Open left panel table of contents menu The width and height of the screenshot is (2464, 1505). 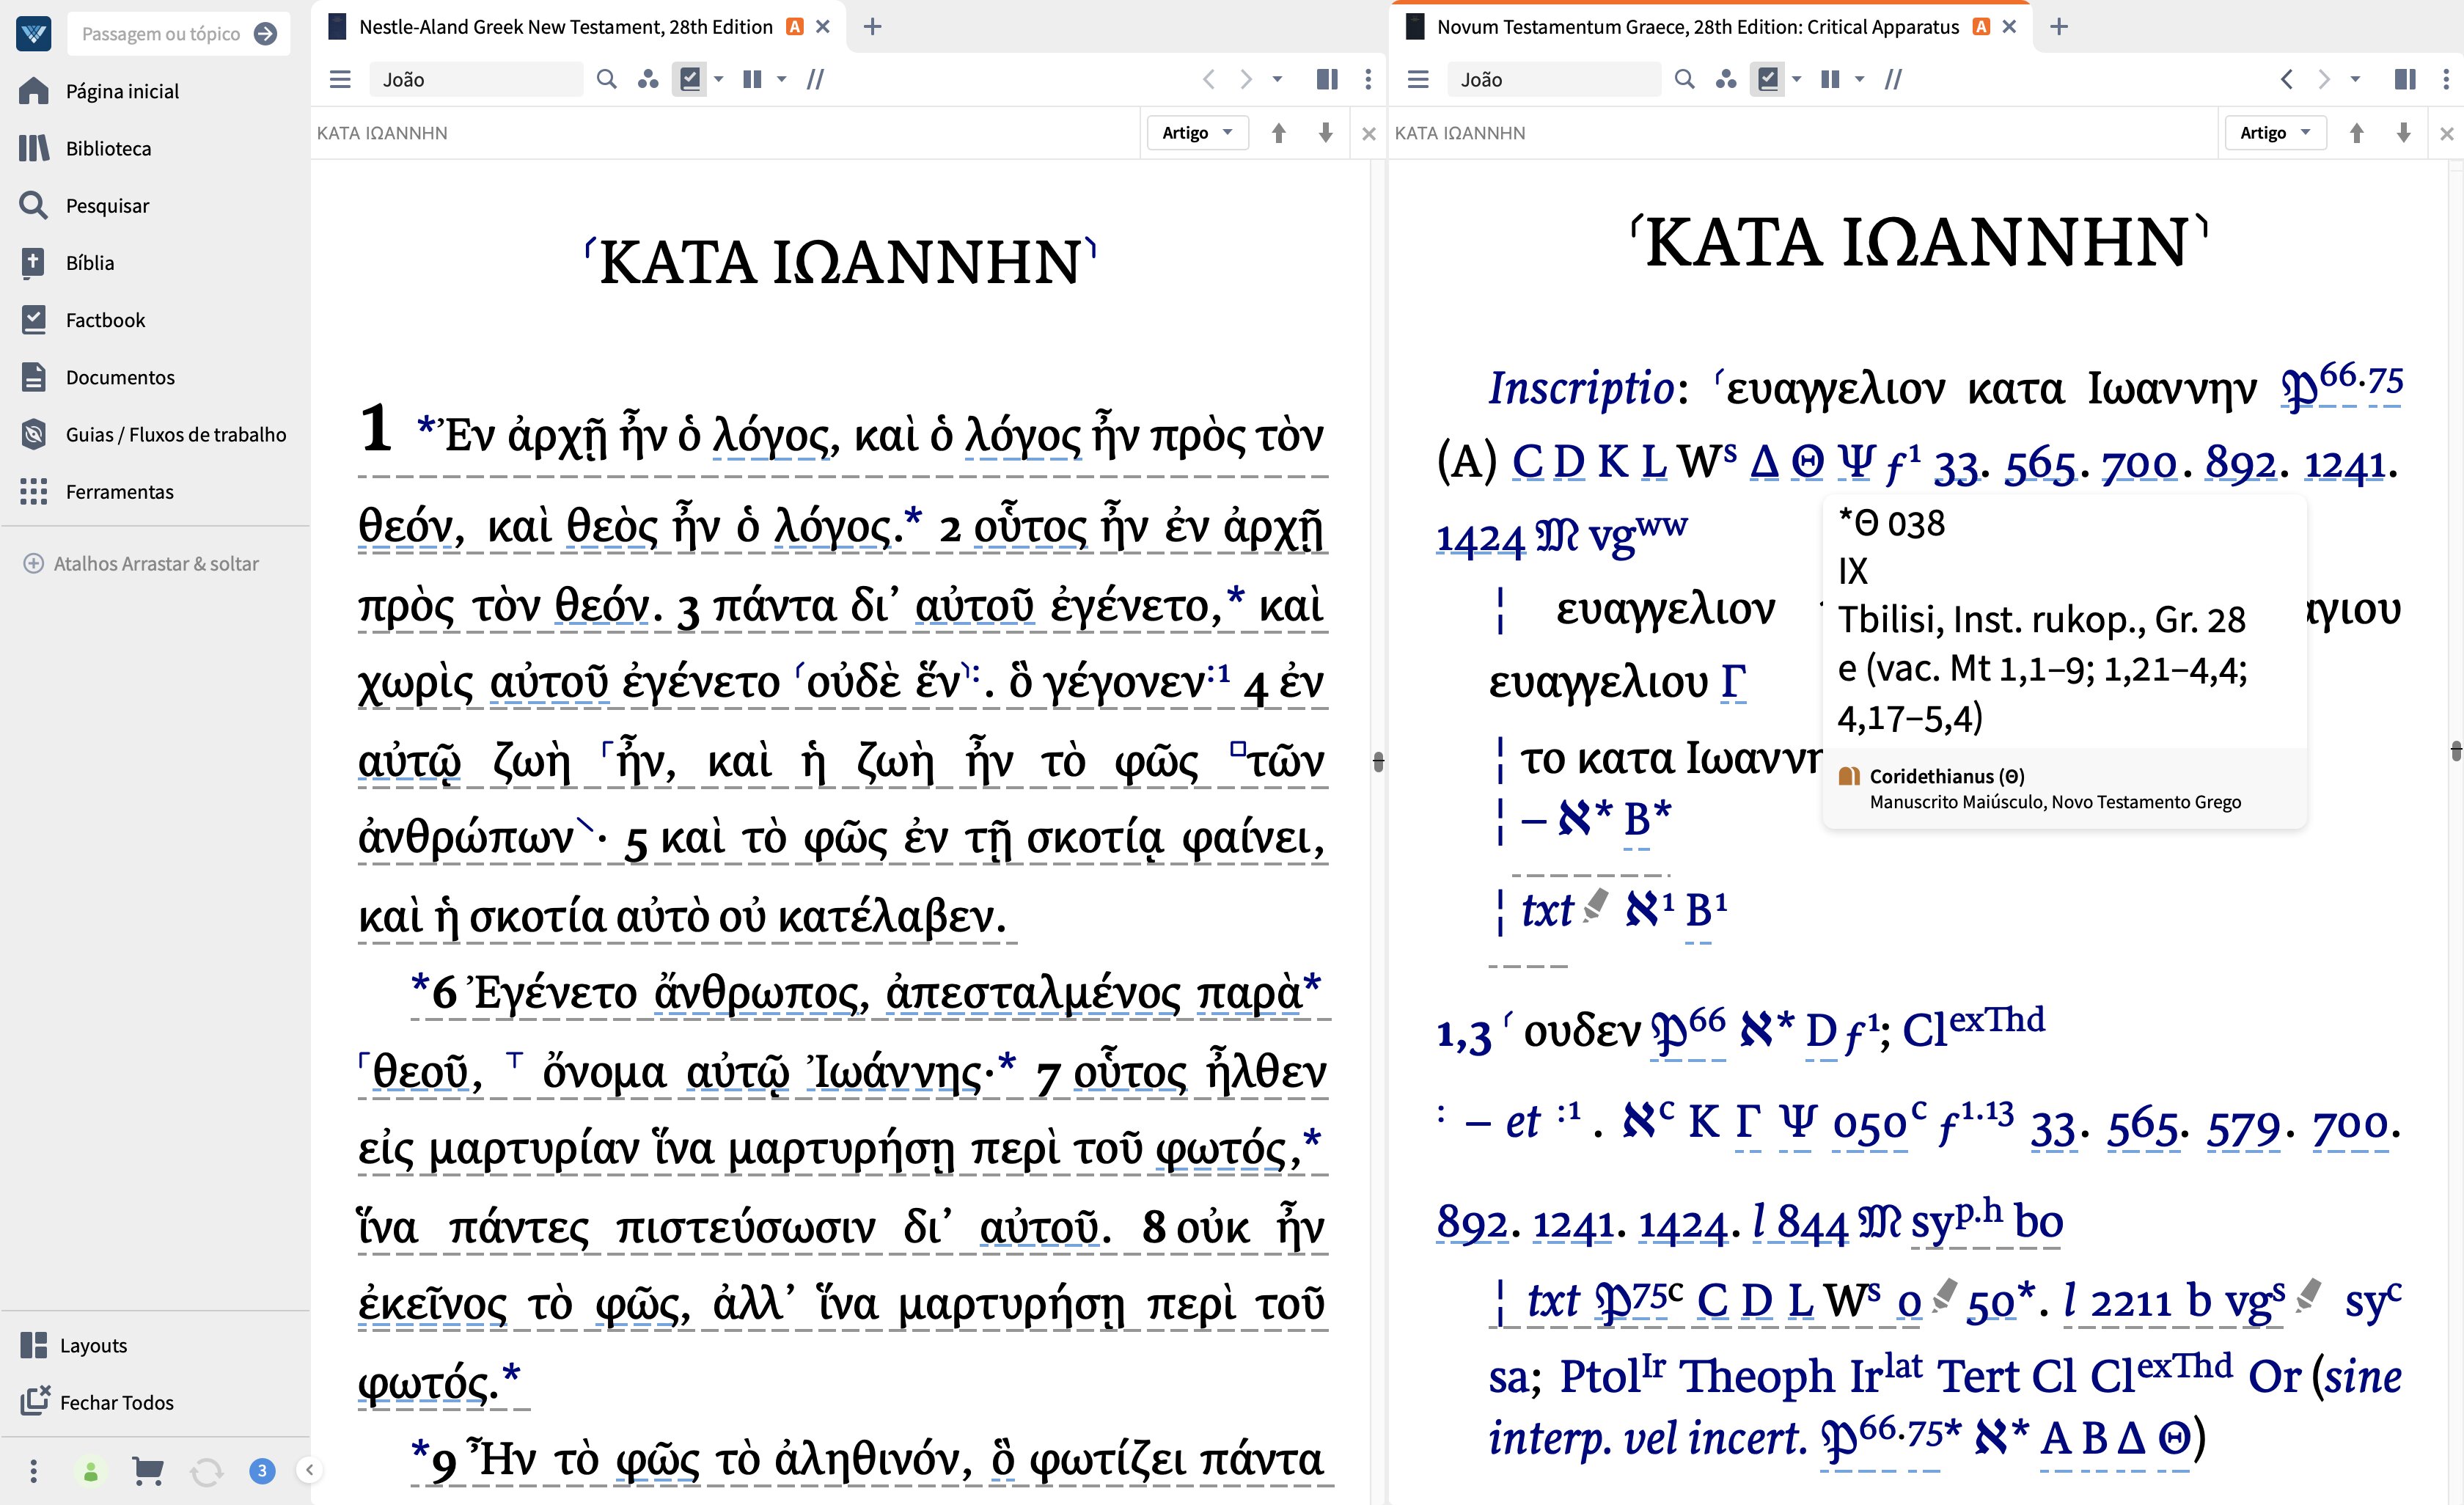(340, 79)
